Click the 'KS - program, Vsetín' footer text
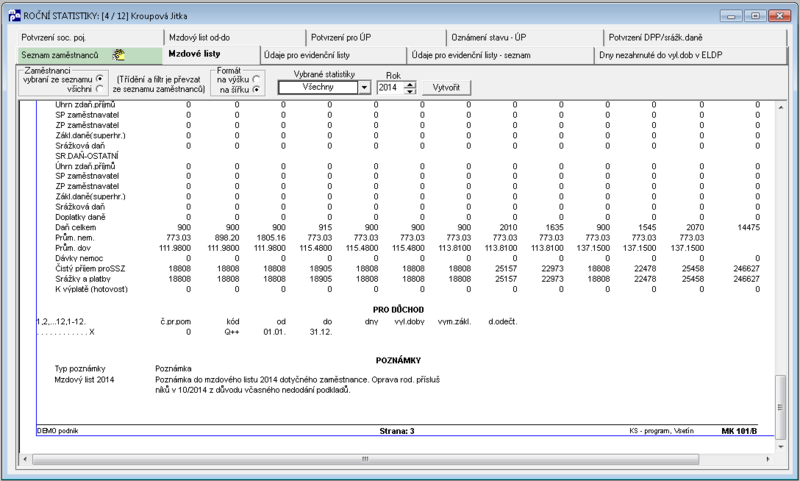This screenshot has height=481, width=800. click(x=662, y=431)
